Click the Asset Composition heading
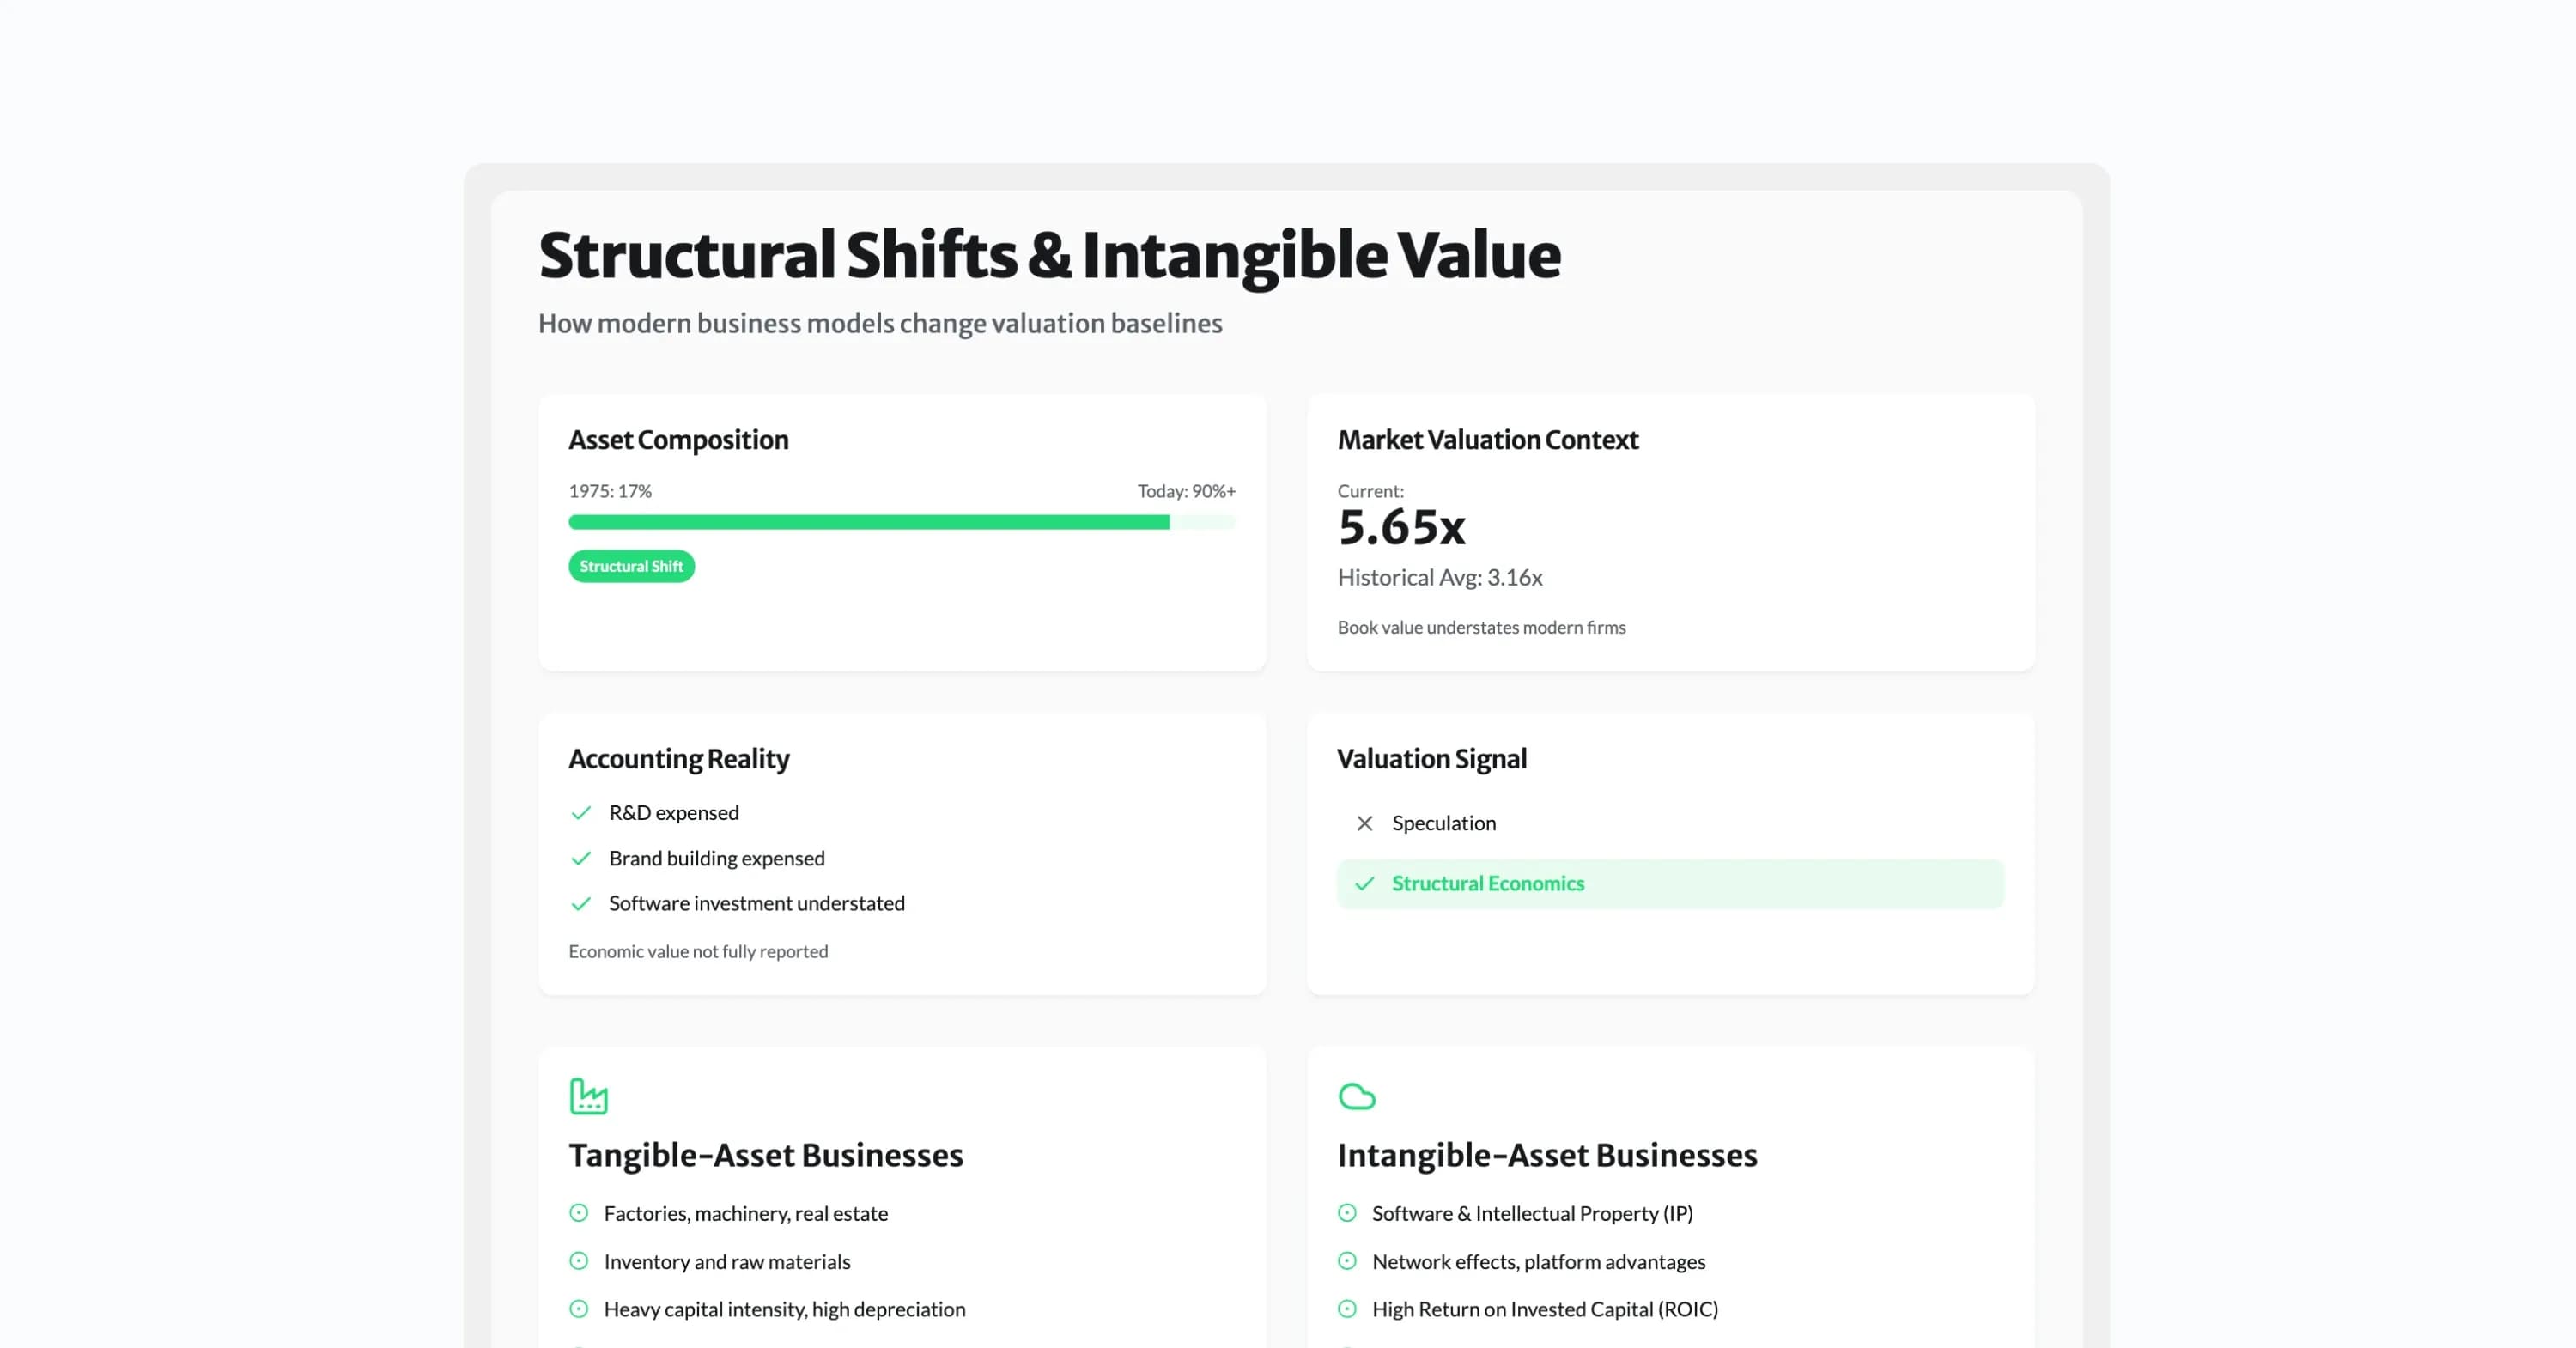The width and height of the screenshot is (2576, 1348). tap(678, 440)
